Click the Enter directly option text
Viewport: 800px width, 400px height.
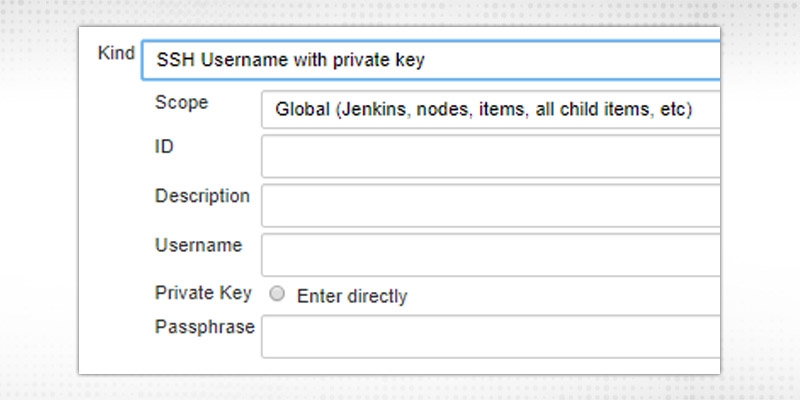point(352,296)
